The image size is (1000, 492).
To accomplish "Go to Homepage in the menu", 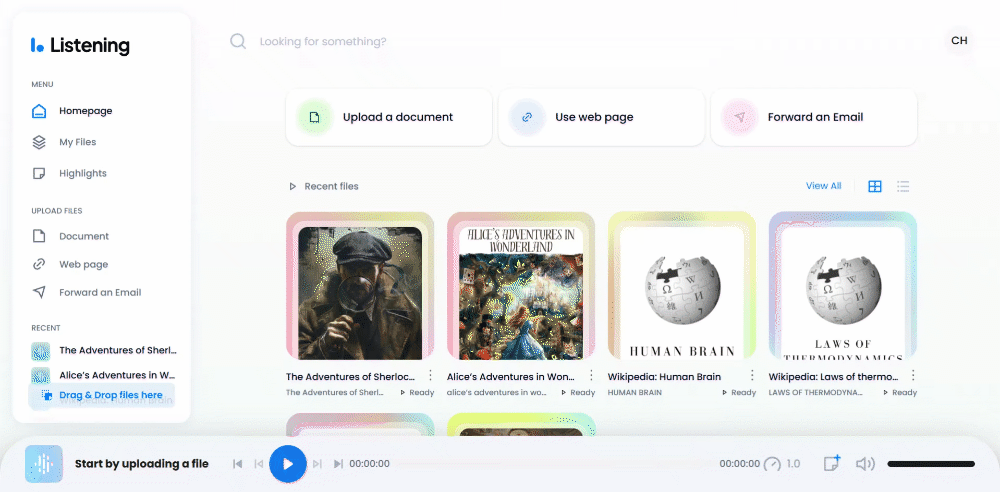I will coord(85,110).
